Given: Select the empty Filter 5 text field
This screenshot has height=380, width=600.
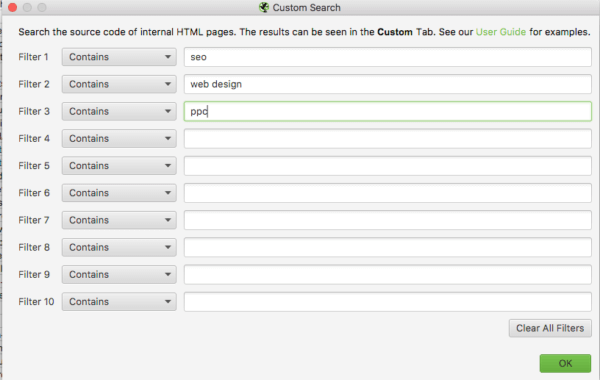Looking at the screenshot, I should click(388, 166).
